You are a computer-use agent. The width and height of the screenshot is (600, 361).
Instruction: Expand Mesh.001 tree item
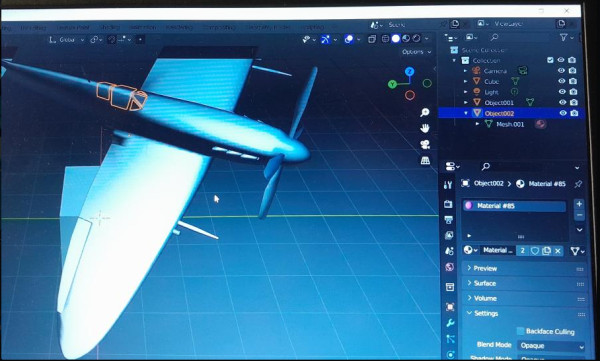(x=478, y=124)
